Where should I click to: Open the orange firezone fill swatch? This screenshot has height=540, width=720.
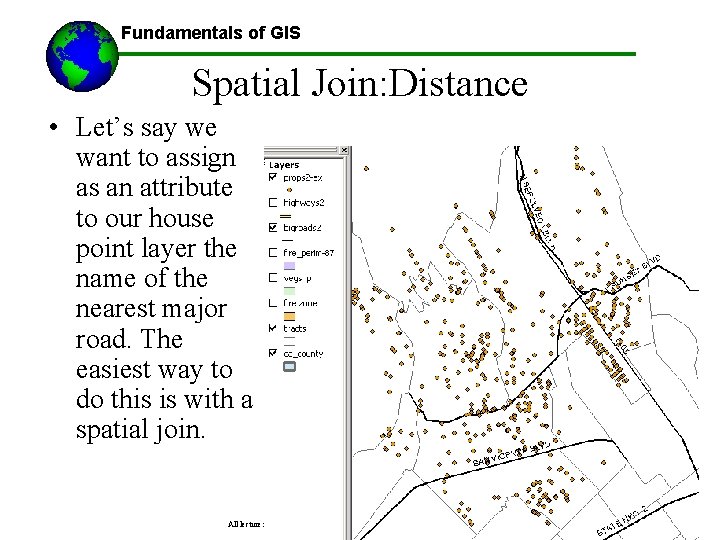point(289,316)
